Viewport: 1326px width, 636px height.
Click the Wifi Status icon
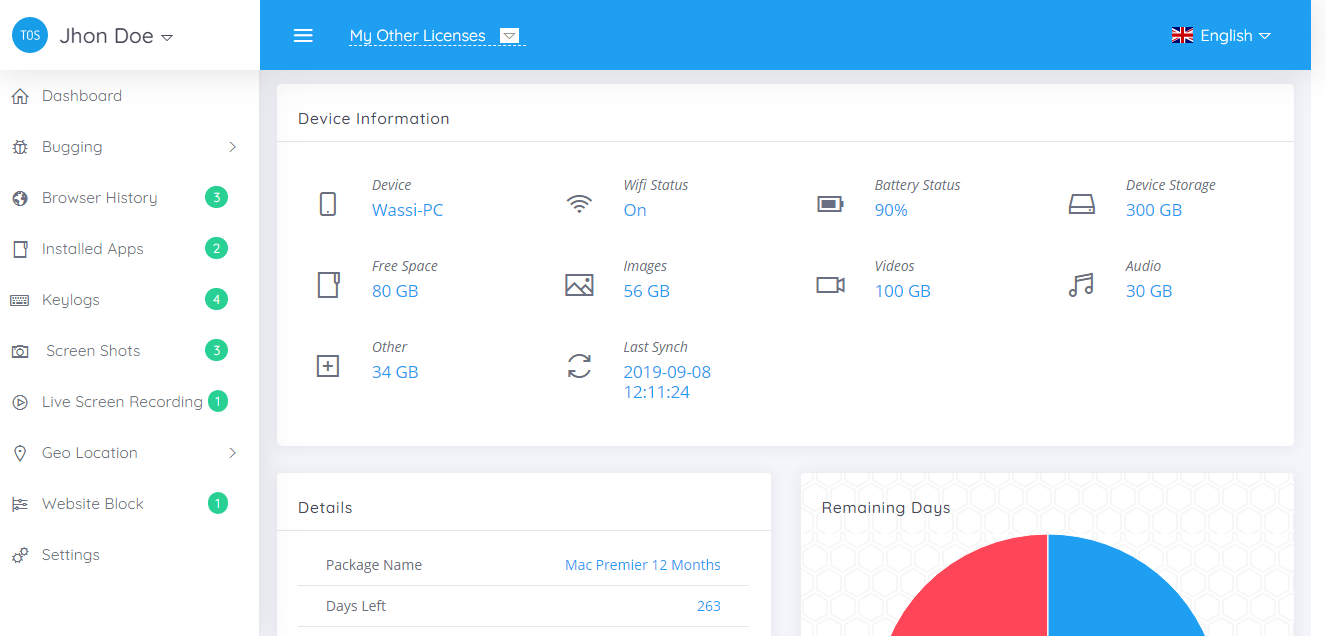pyautogui.click(x=579, y=204)
